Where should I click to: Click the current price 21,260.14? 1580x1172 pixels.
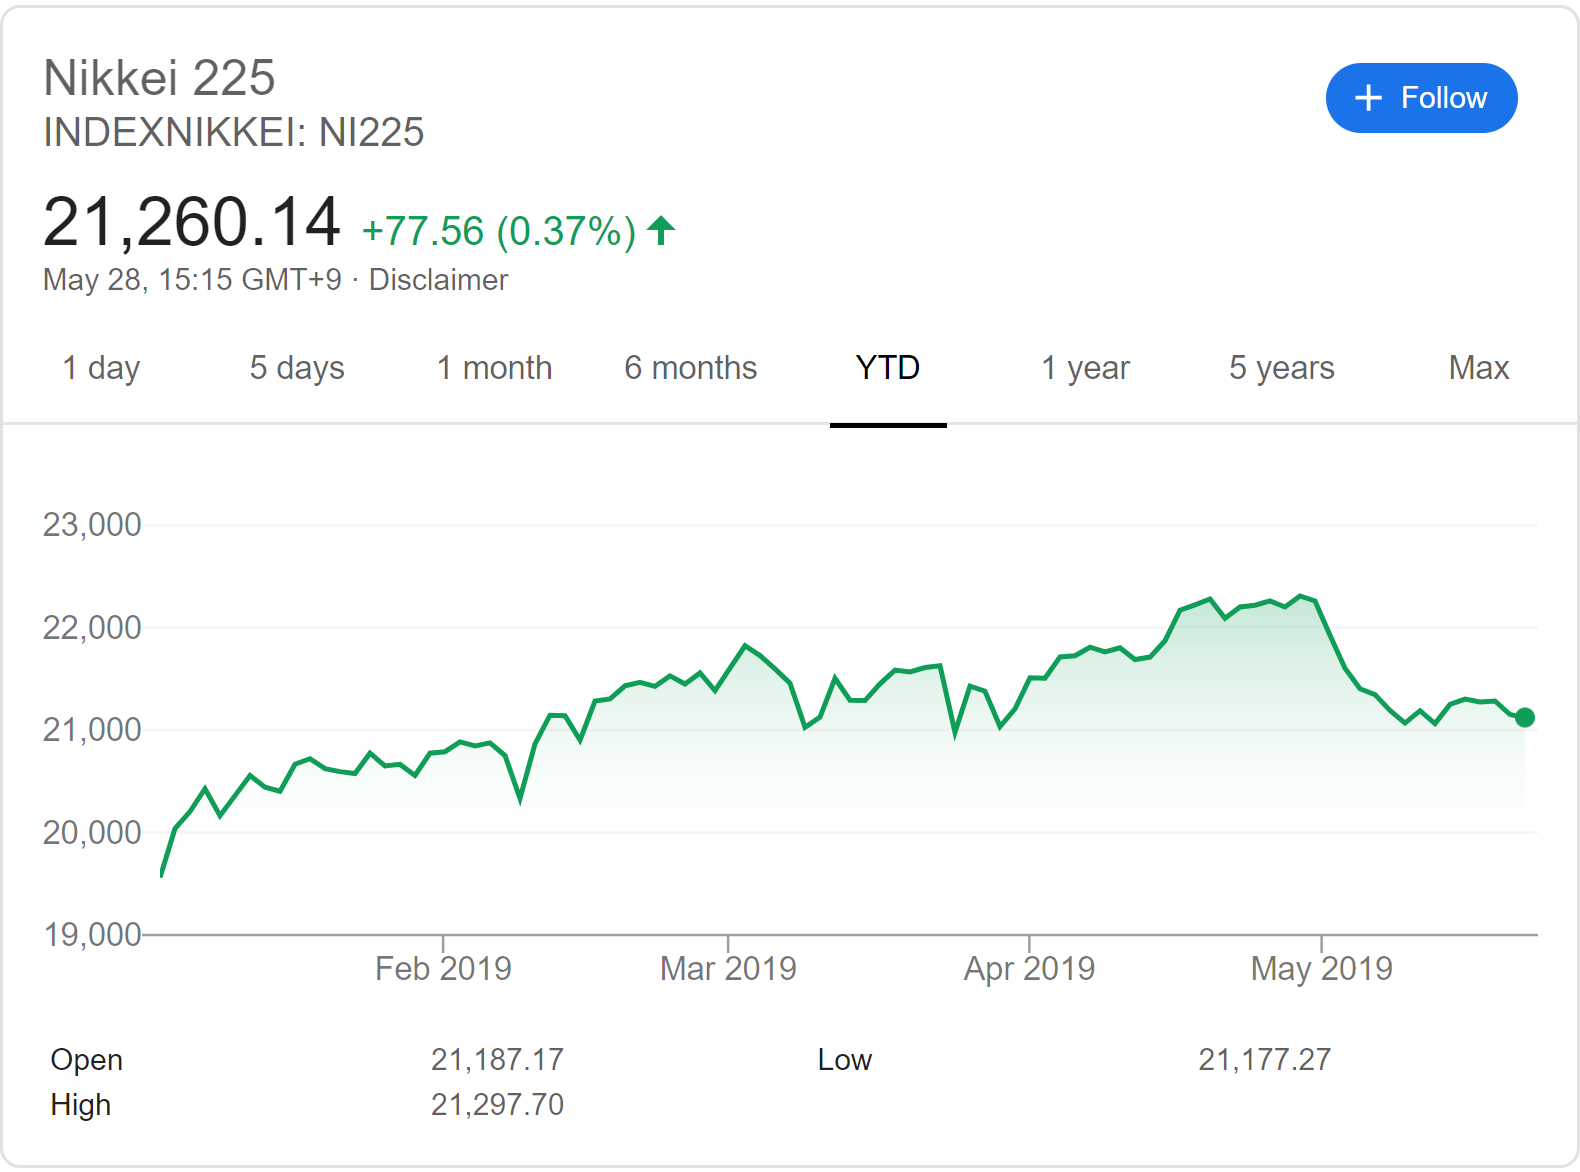tap(192, 222)
